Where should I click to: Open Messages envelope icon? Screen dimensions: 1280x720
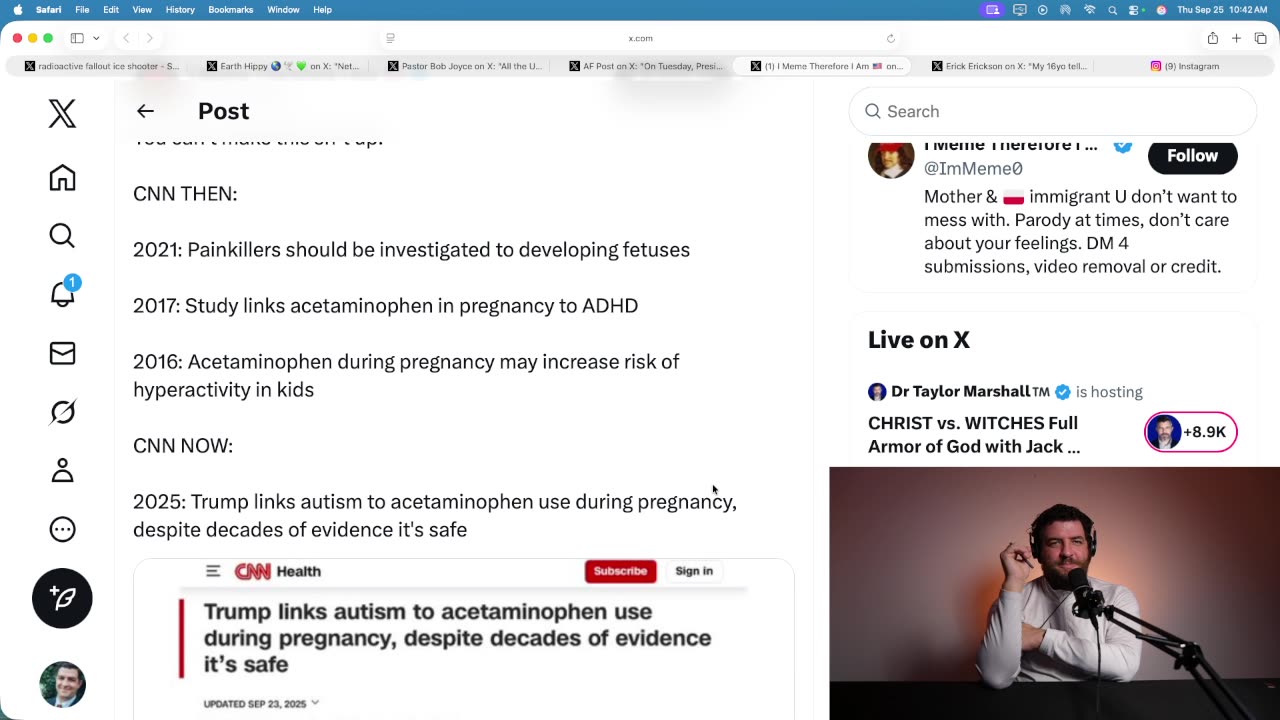[62, 353]
